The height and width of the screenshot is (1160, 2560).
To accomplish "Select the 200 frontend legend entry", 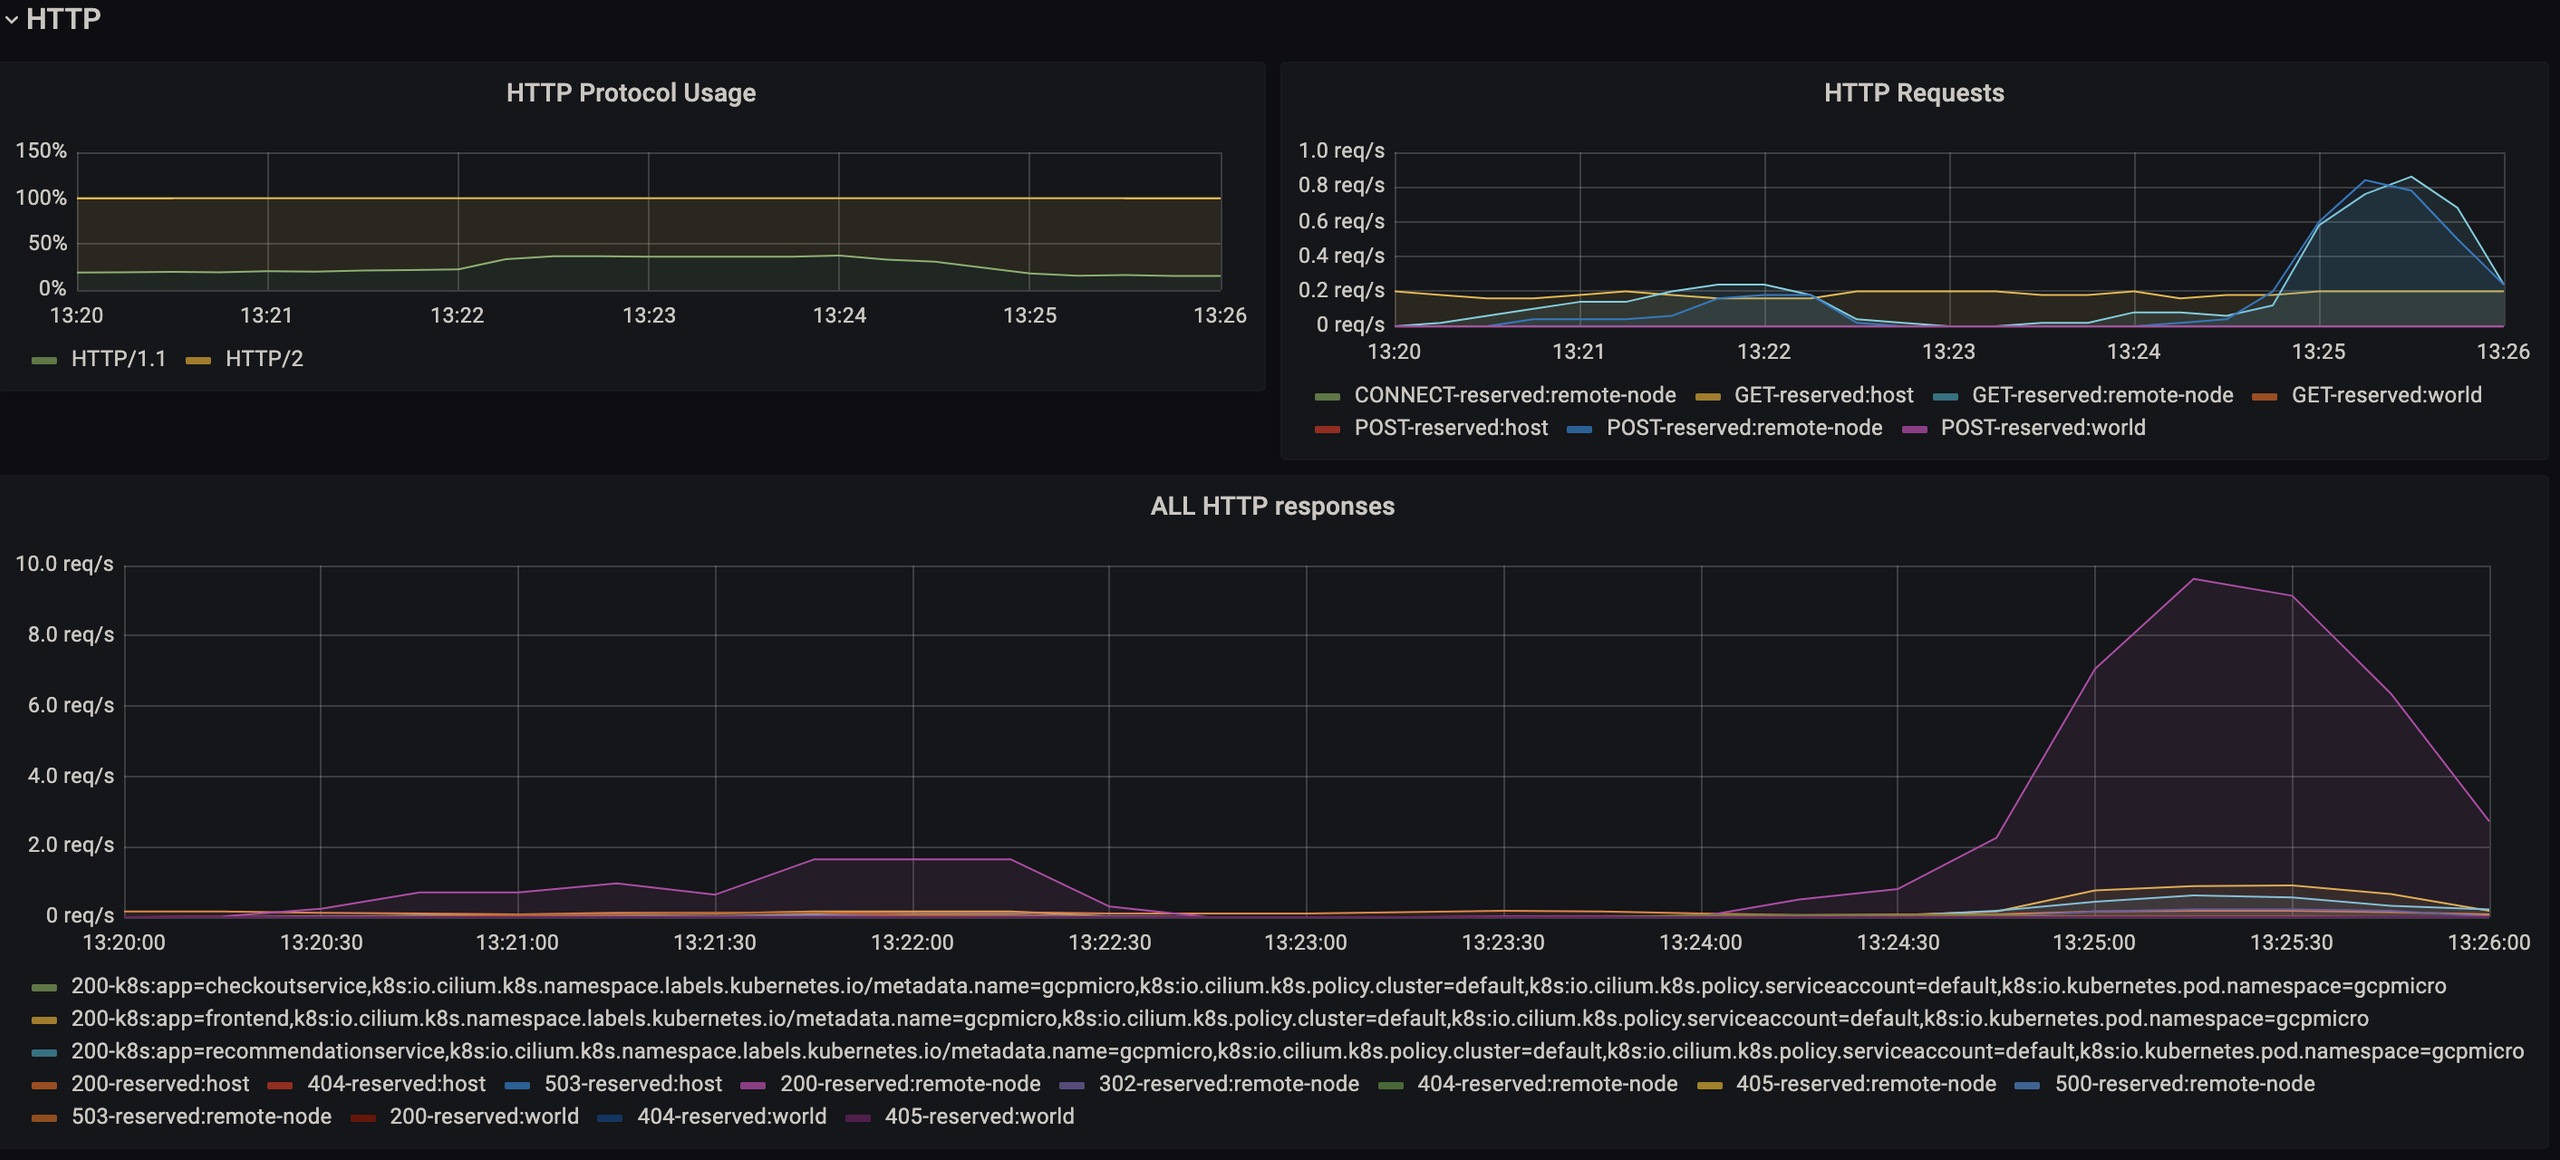I will [1219, 1019].
